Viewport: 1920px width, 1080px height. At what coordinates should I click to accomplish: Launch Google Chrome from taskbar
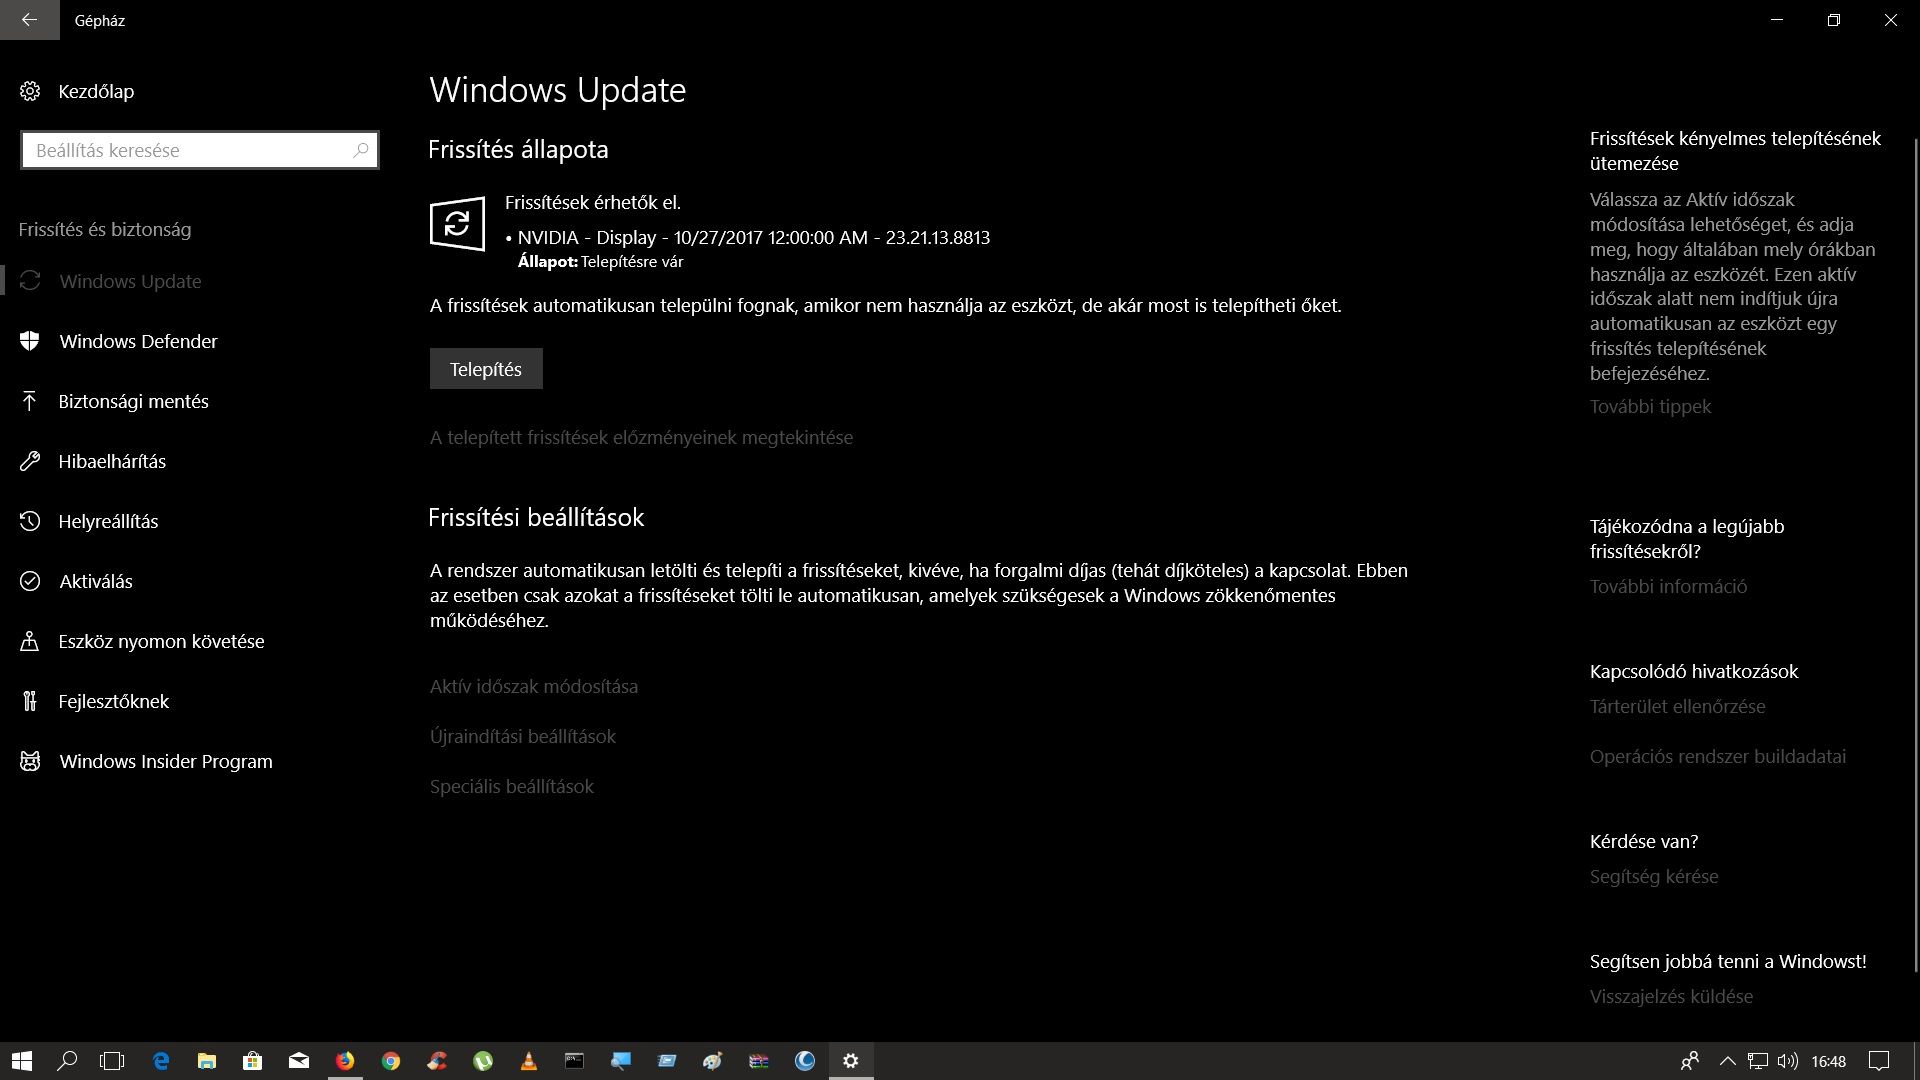click(x=391, y=1061)
